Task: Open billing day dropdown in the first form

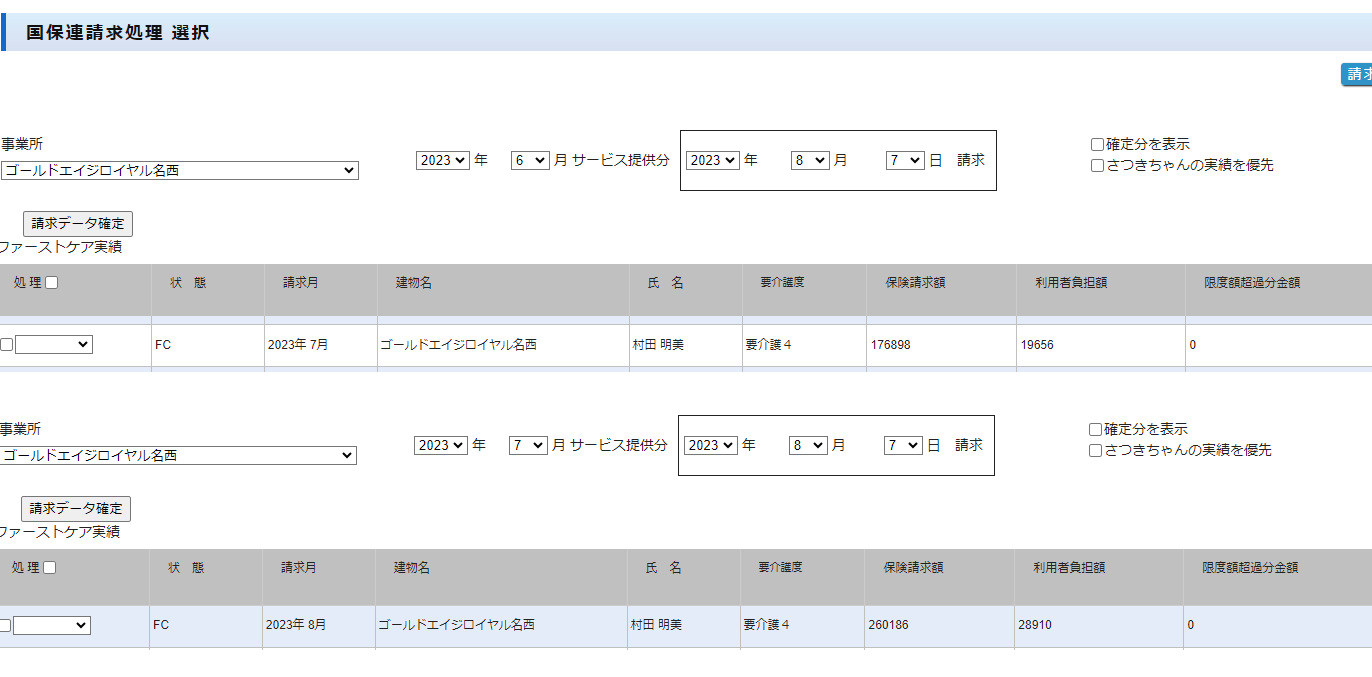Action: 904,160
